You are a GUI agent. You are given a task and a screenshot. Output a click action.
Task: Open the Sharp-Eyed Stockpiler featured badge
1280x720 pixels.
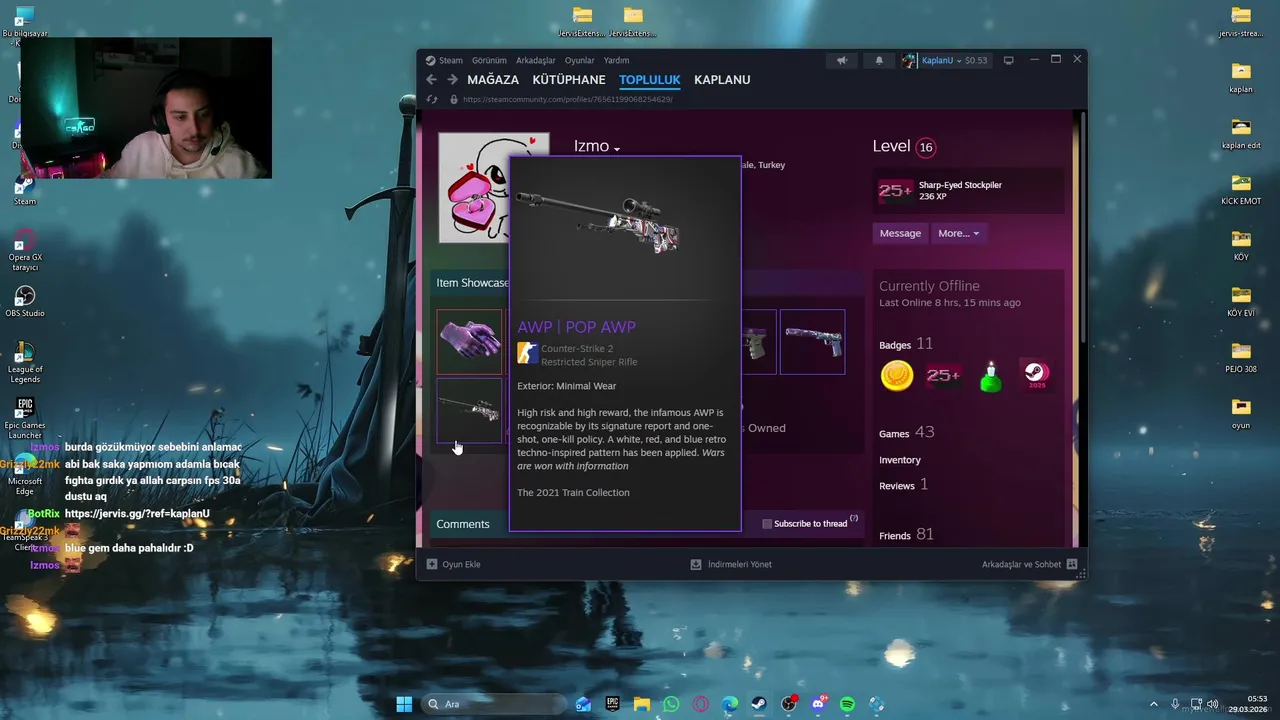click(969, 191)
